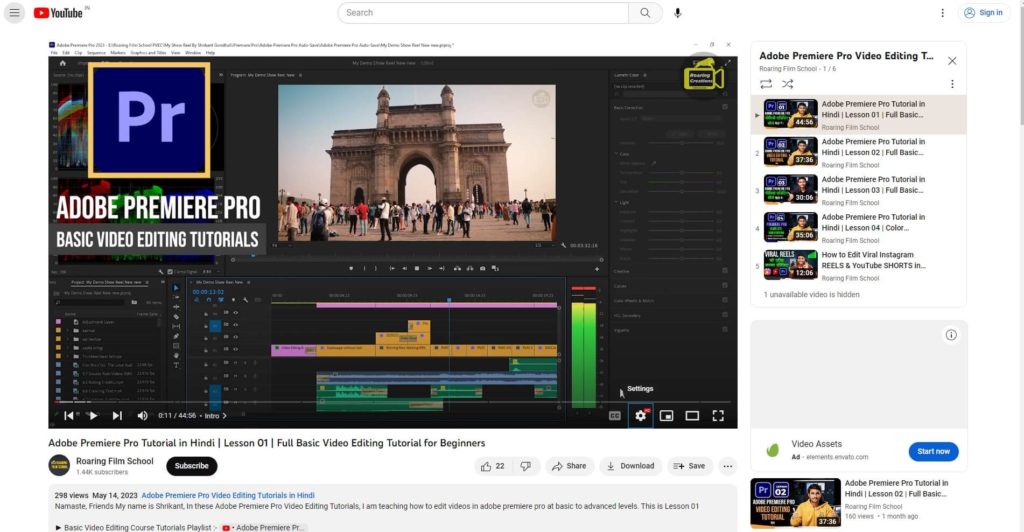Open player Settings gear

click(x=641, y=416)
